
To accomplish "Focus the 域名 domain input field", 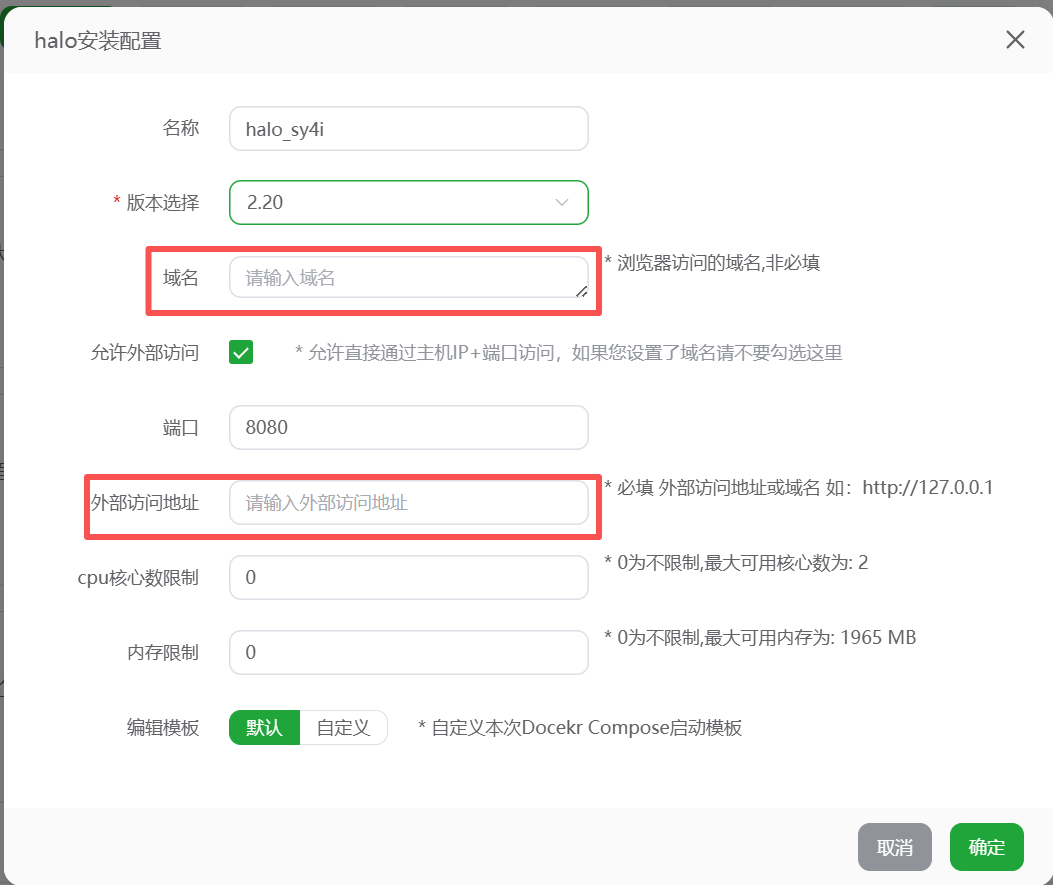I will [x=408, y=277].
